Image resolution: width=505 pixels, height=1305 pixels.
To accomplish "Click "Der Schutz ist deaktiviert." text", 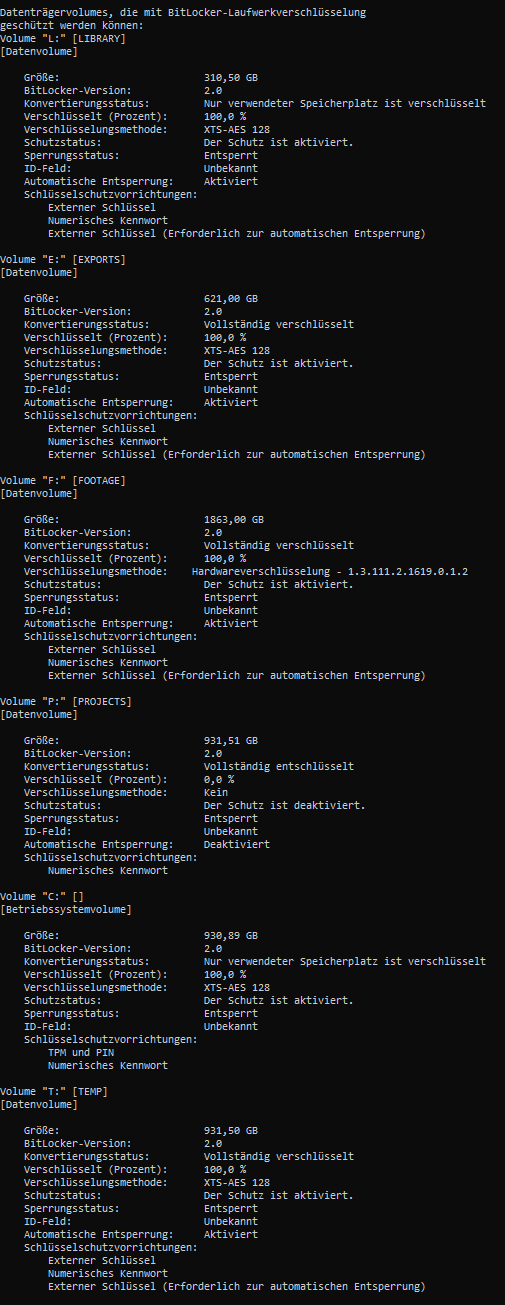I will [x=285, y=805].
